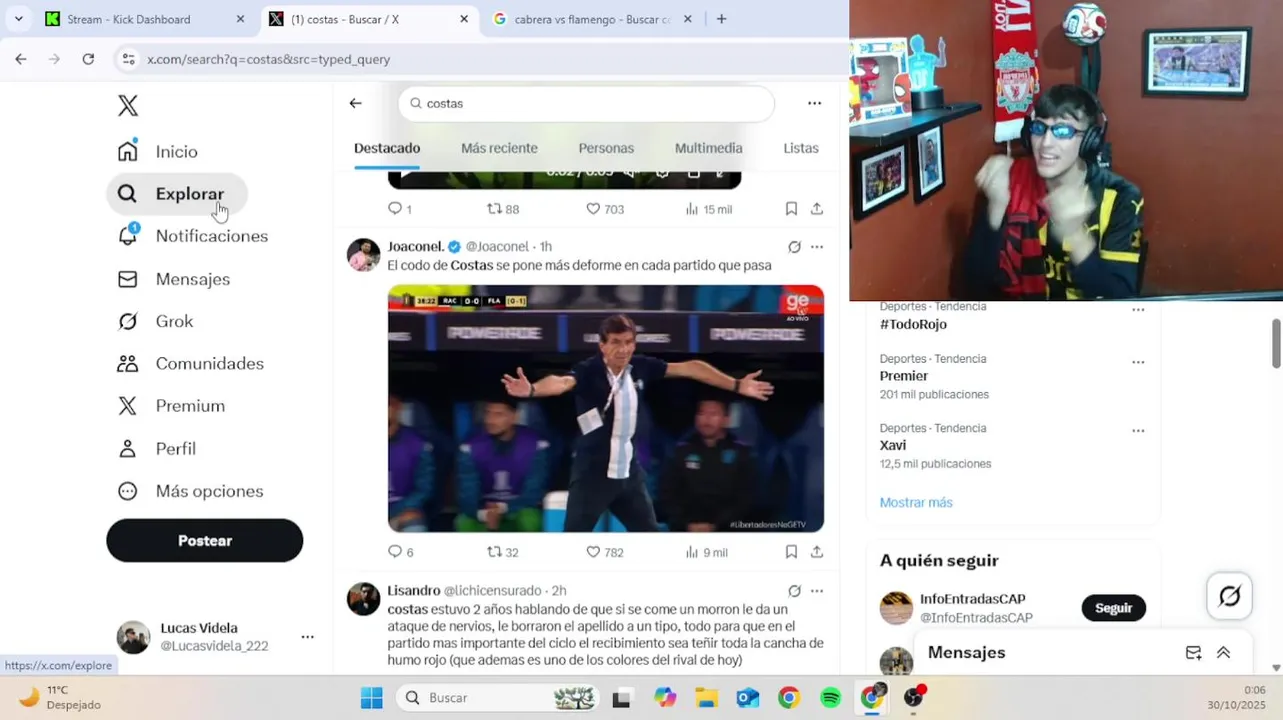This screenshot has height=720, width=1283.
Task: Switch to Stream - Kick Dashboard tab
Action: [146, 19]
